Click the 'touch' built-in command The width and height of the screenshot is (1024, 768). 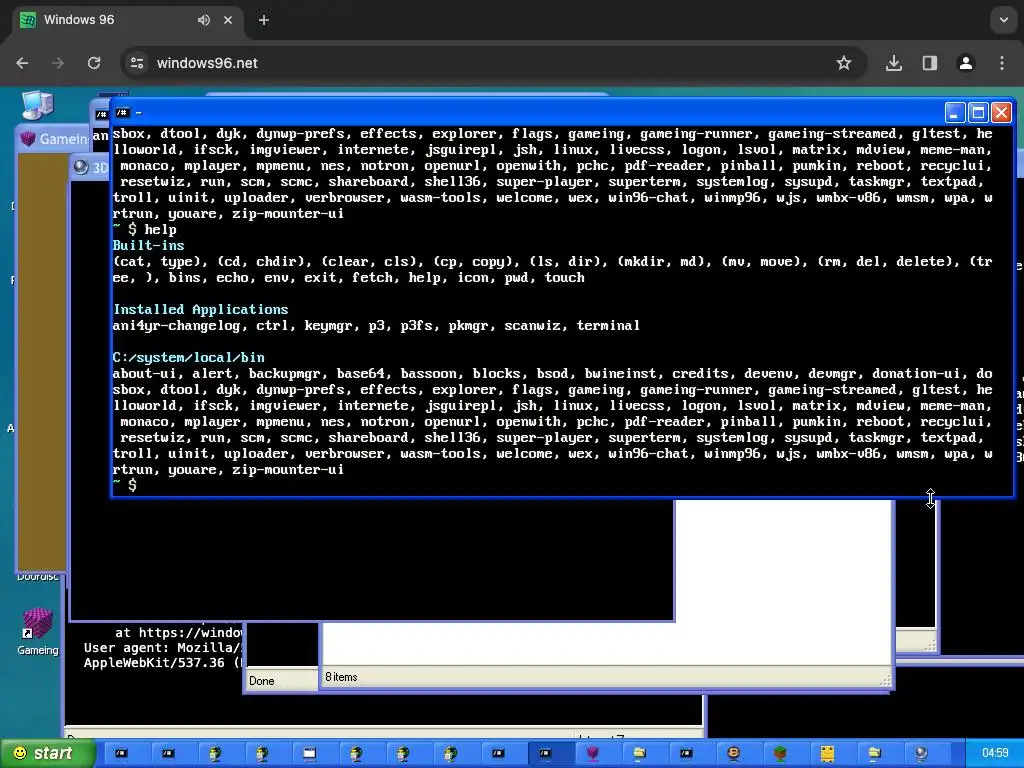pos(564,278)
